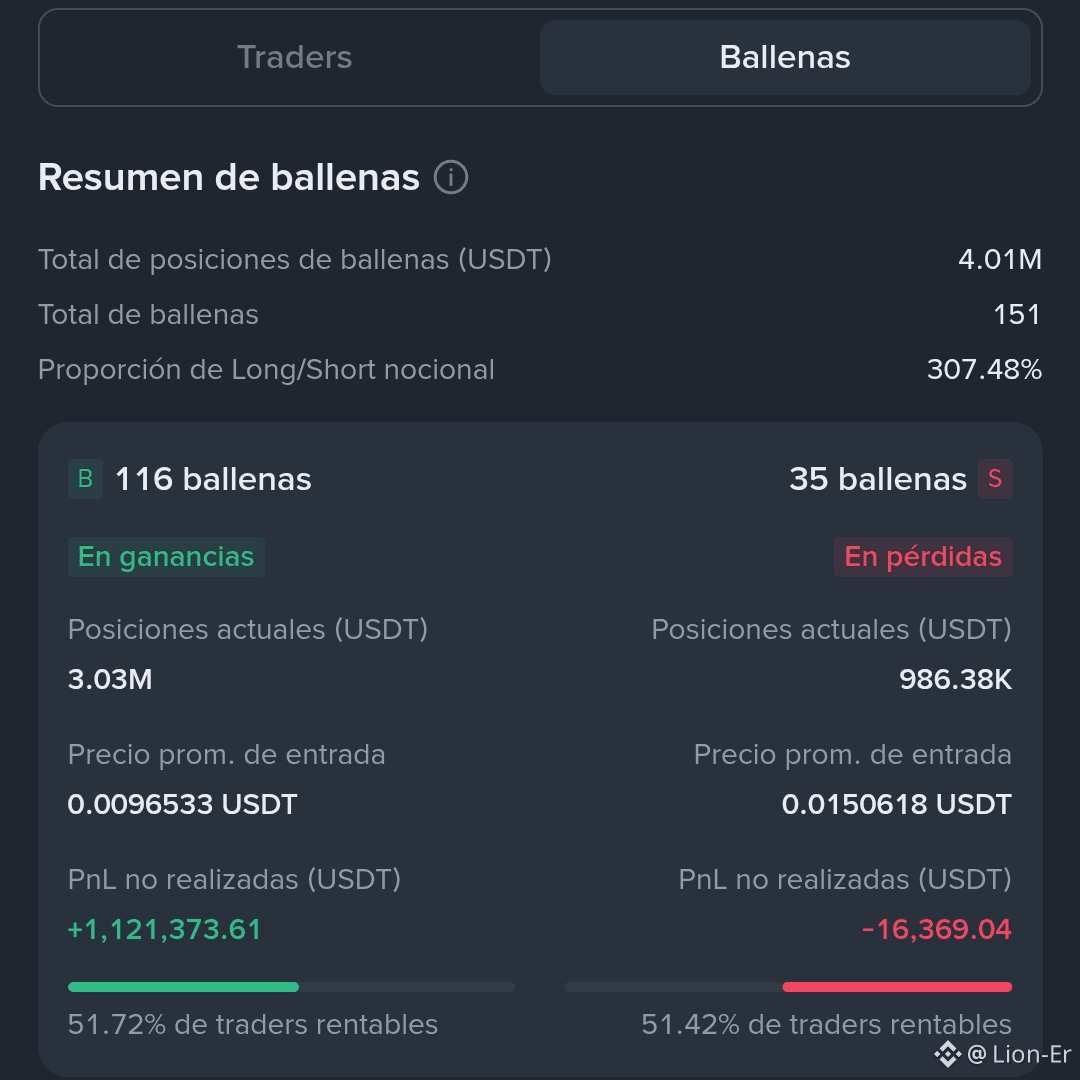Viewport: 1080px width, 1080px height.
Task: Click the Binance logo watermark icon
Action: click(x=948, y=1054)
